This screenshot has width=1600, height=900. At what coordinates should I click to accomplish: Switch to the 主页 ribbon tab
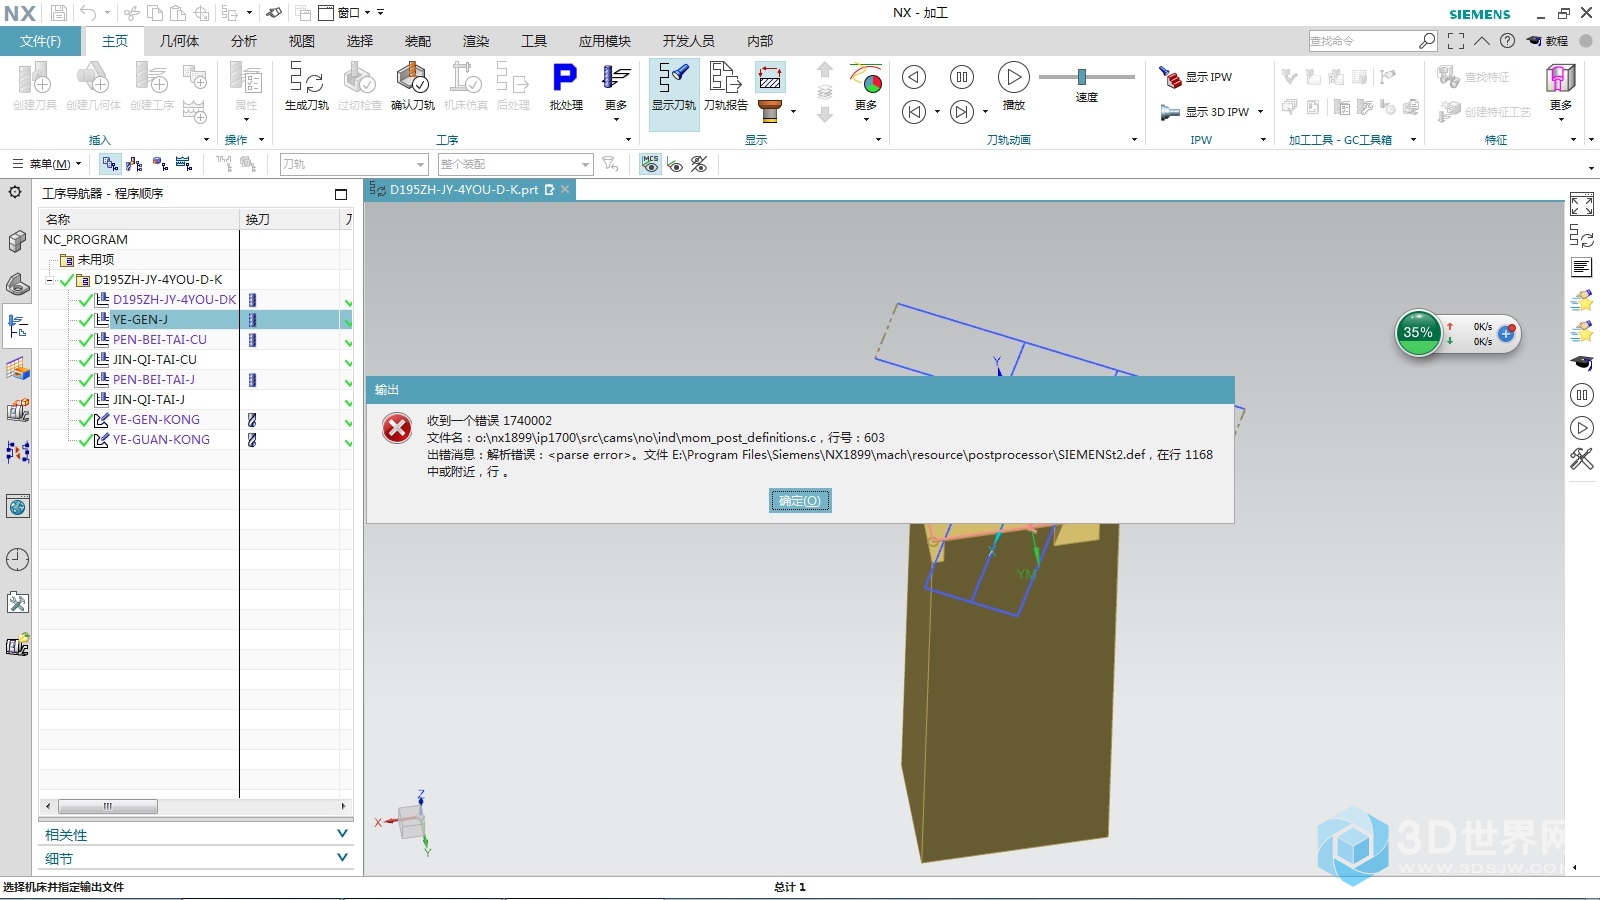tap(115, 41)
